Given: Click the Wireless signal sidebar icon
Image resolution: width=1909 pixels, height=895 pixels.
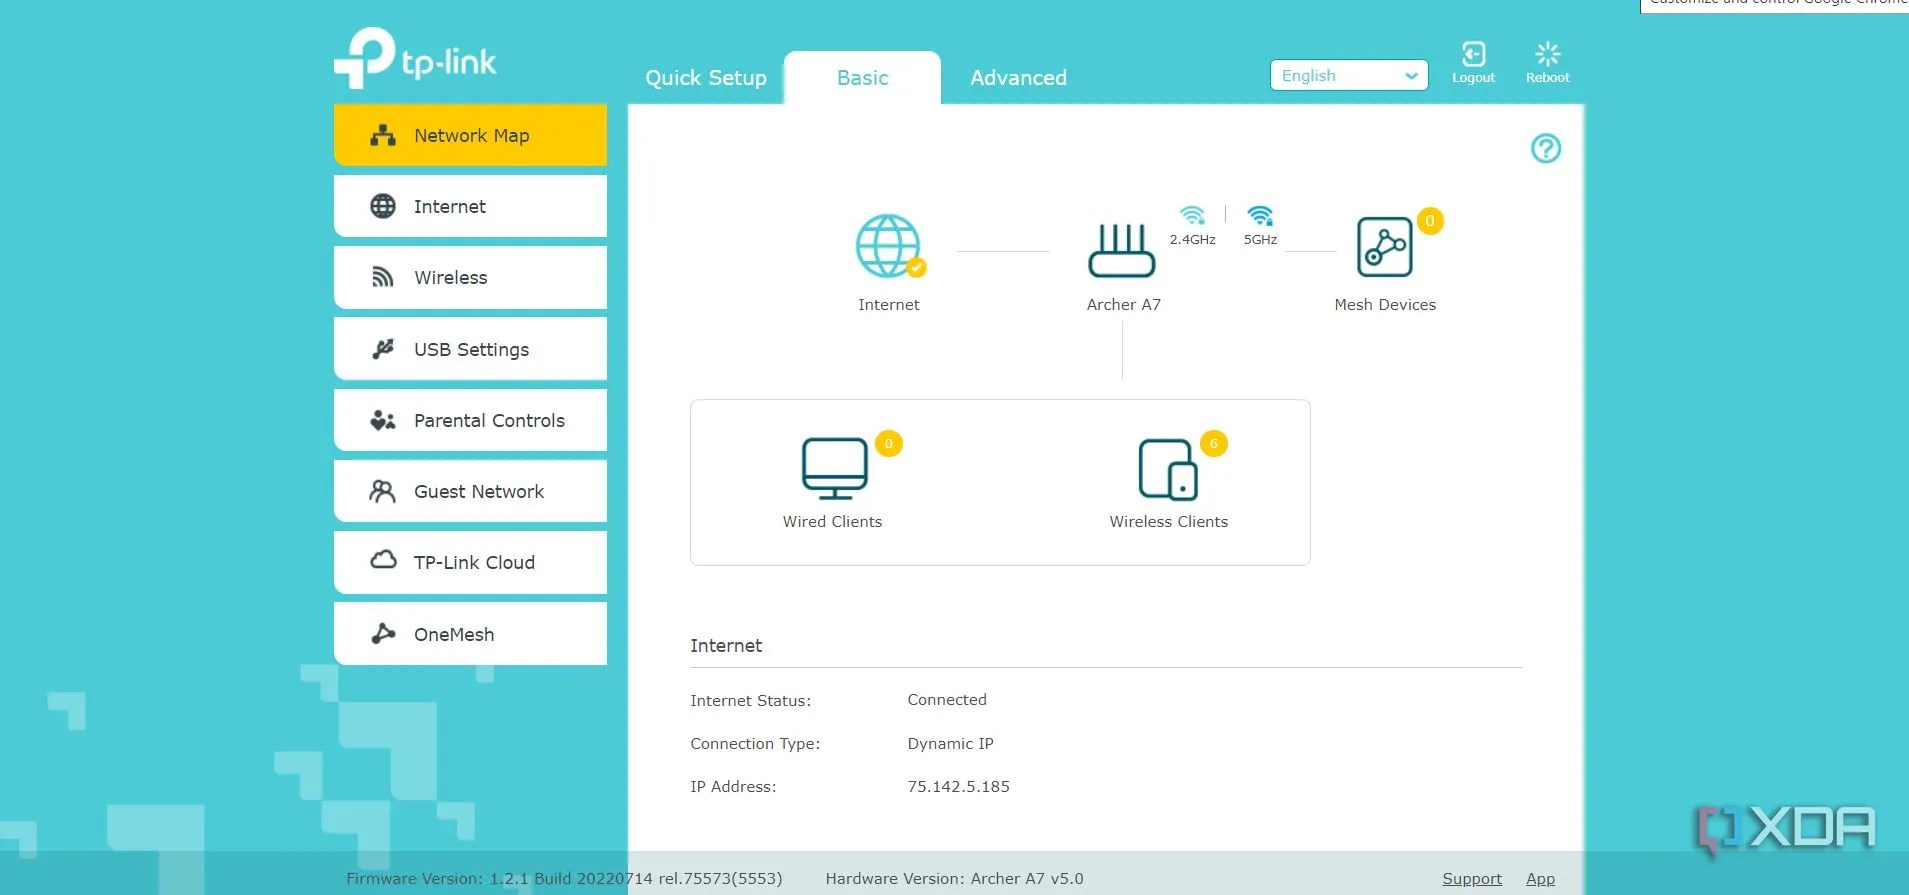Looking at the screenshot, I should coord(383,277).
